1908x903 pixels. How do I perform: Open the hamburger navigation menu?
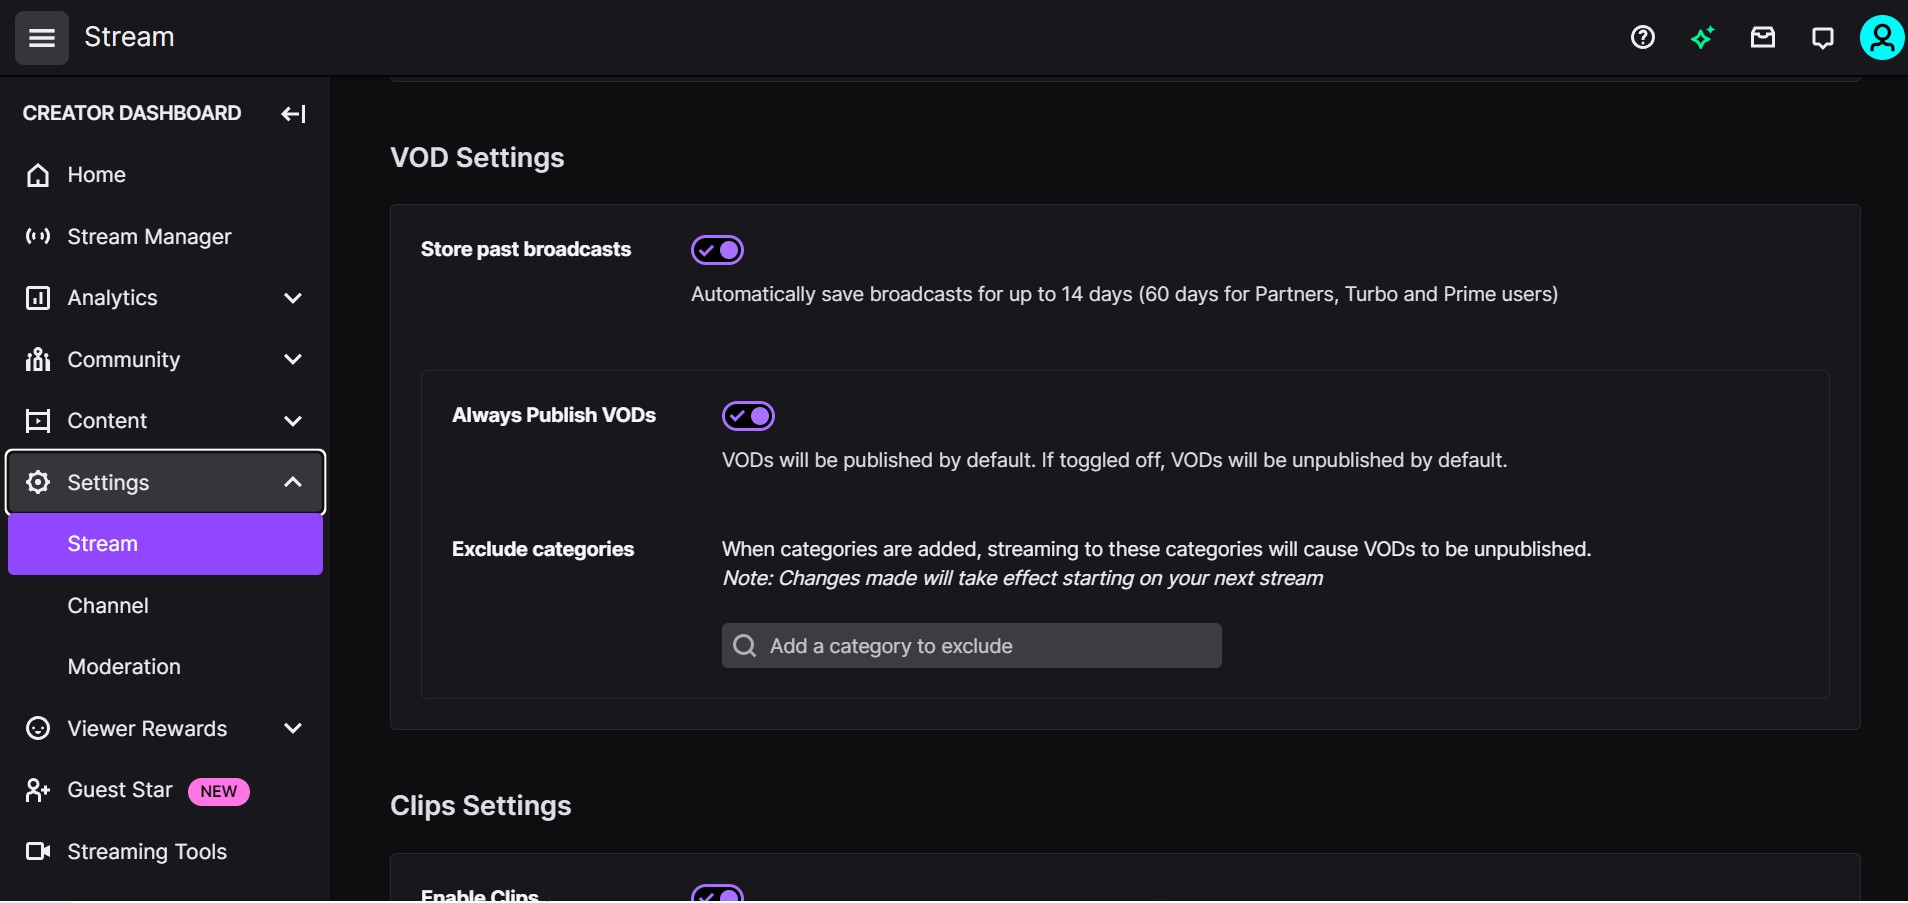point(40,38)
